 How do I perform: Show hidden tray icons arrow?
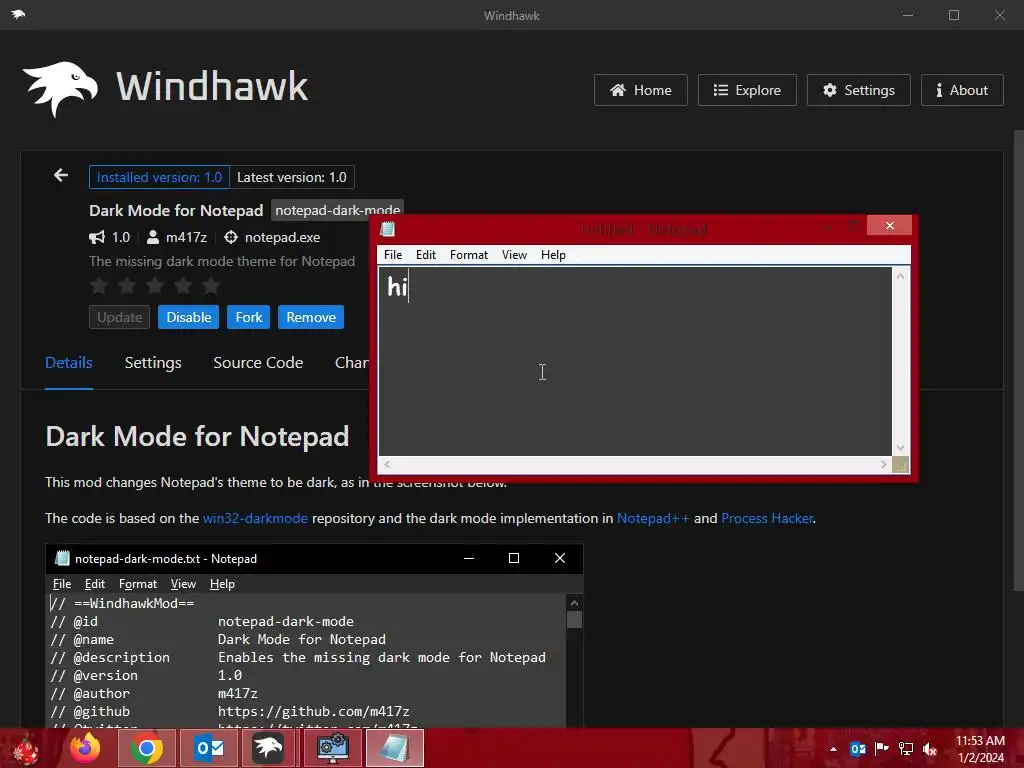click(833, 749)
